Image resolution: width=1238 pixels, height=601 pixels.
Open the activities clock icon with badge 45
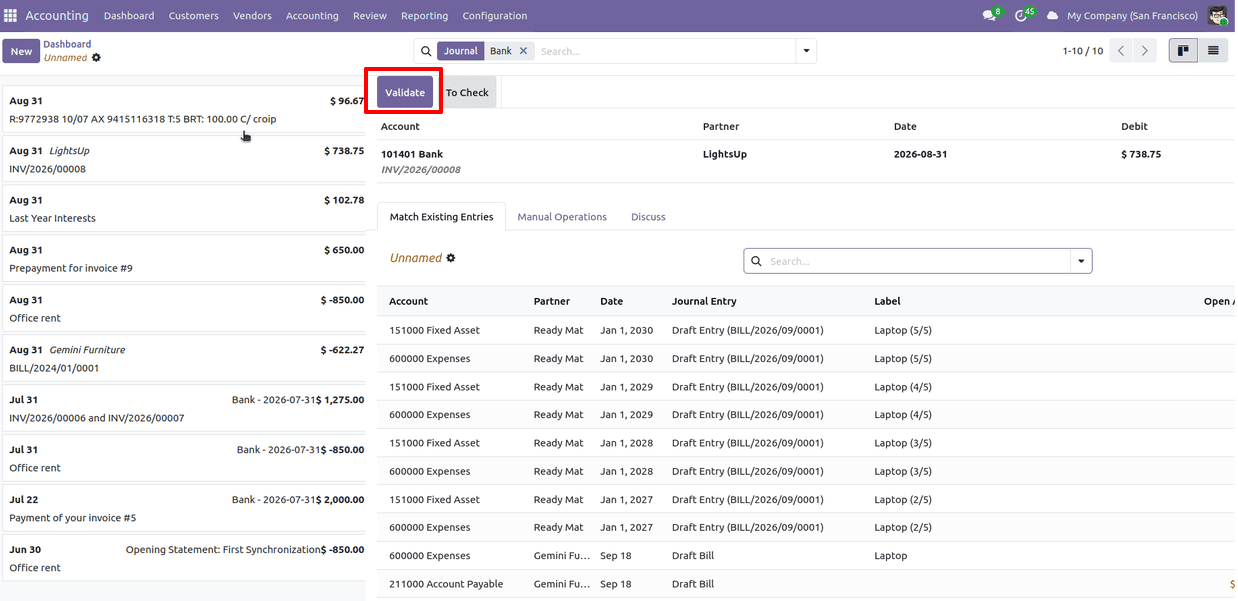1022,16
